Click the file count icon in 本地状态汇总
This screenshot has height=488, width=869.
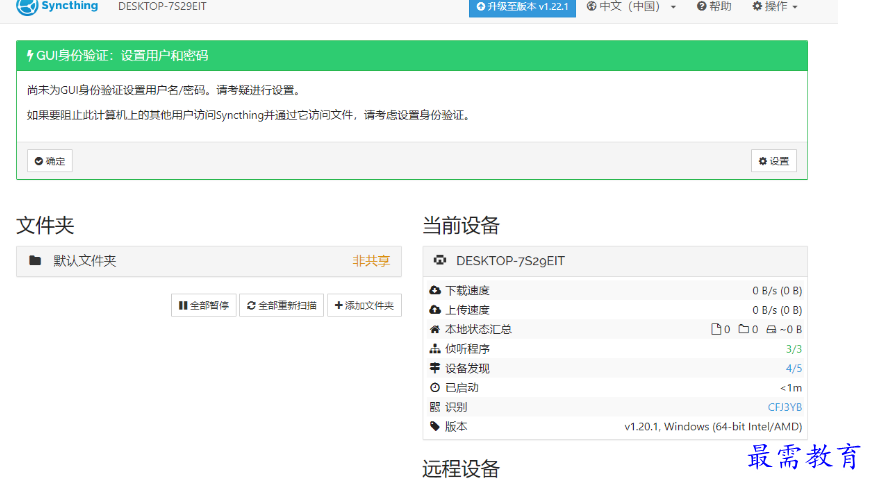point(716,329)
